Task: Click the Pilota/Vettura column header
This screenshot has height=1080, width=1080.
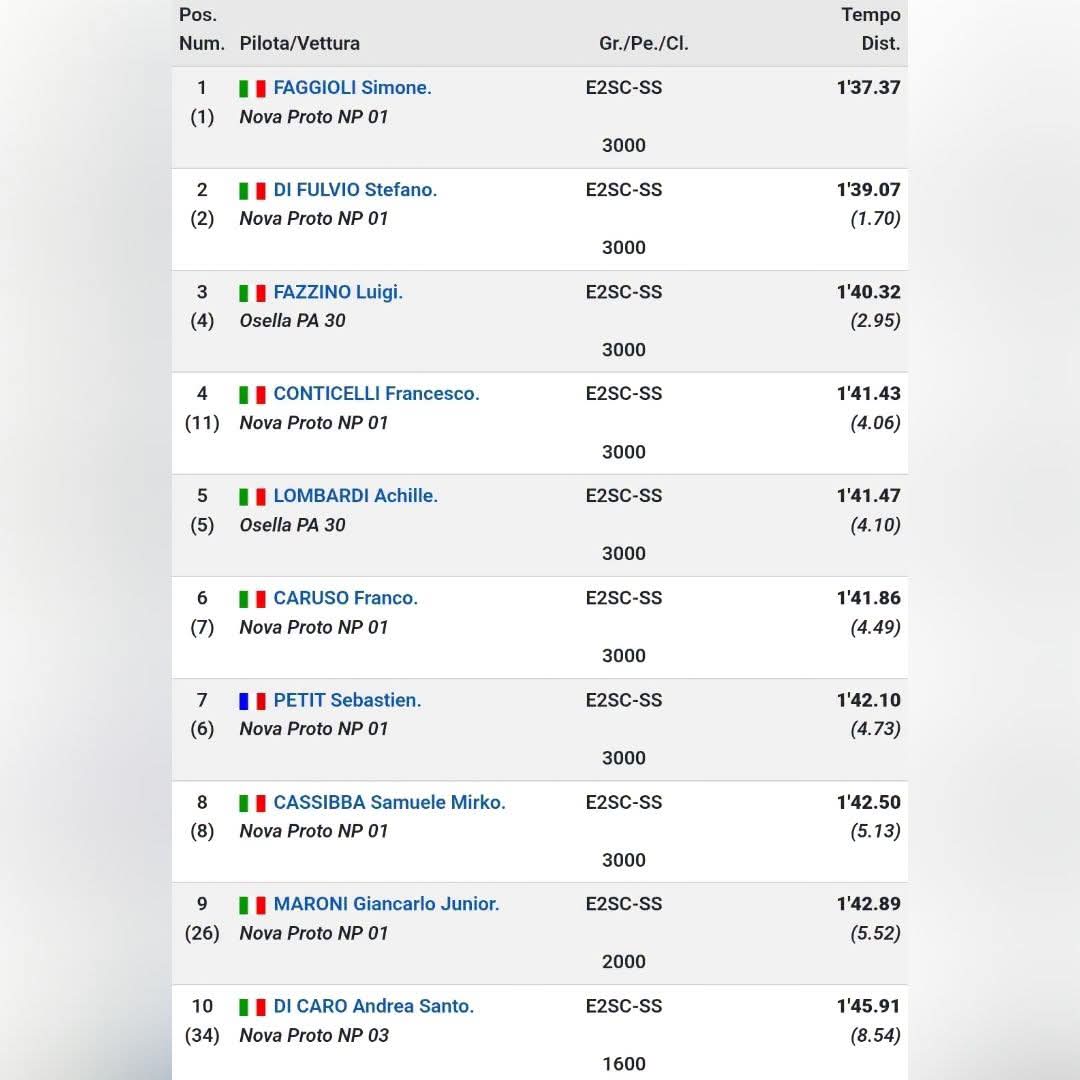Action: click(x=299, y=43)
